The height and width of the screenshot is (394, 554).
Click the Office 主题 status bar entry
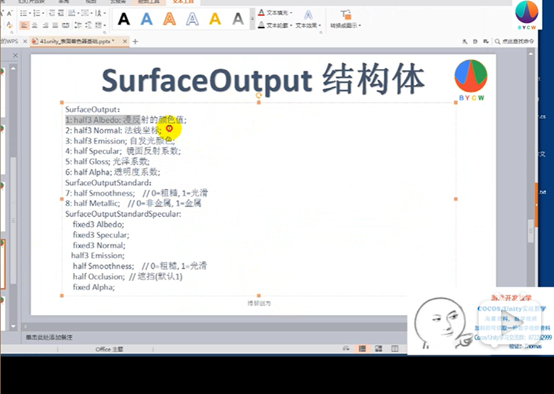[x=109, y=349]
